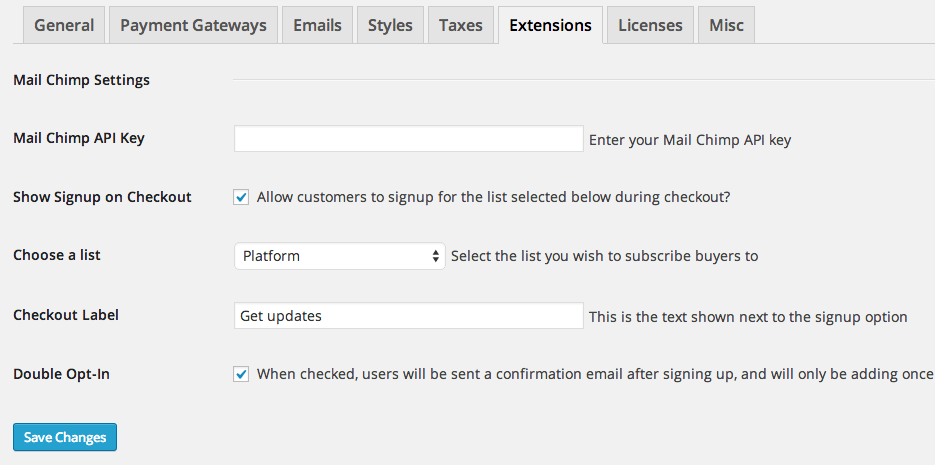Click the Double Opt-In confirmation email description
Screen dimensions: 935x465
[595, 374]
